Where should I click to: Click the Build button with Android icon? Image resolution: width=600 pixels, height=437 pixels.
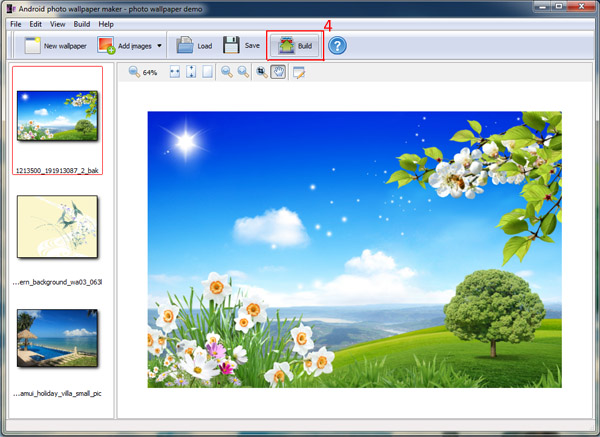296,46
